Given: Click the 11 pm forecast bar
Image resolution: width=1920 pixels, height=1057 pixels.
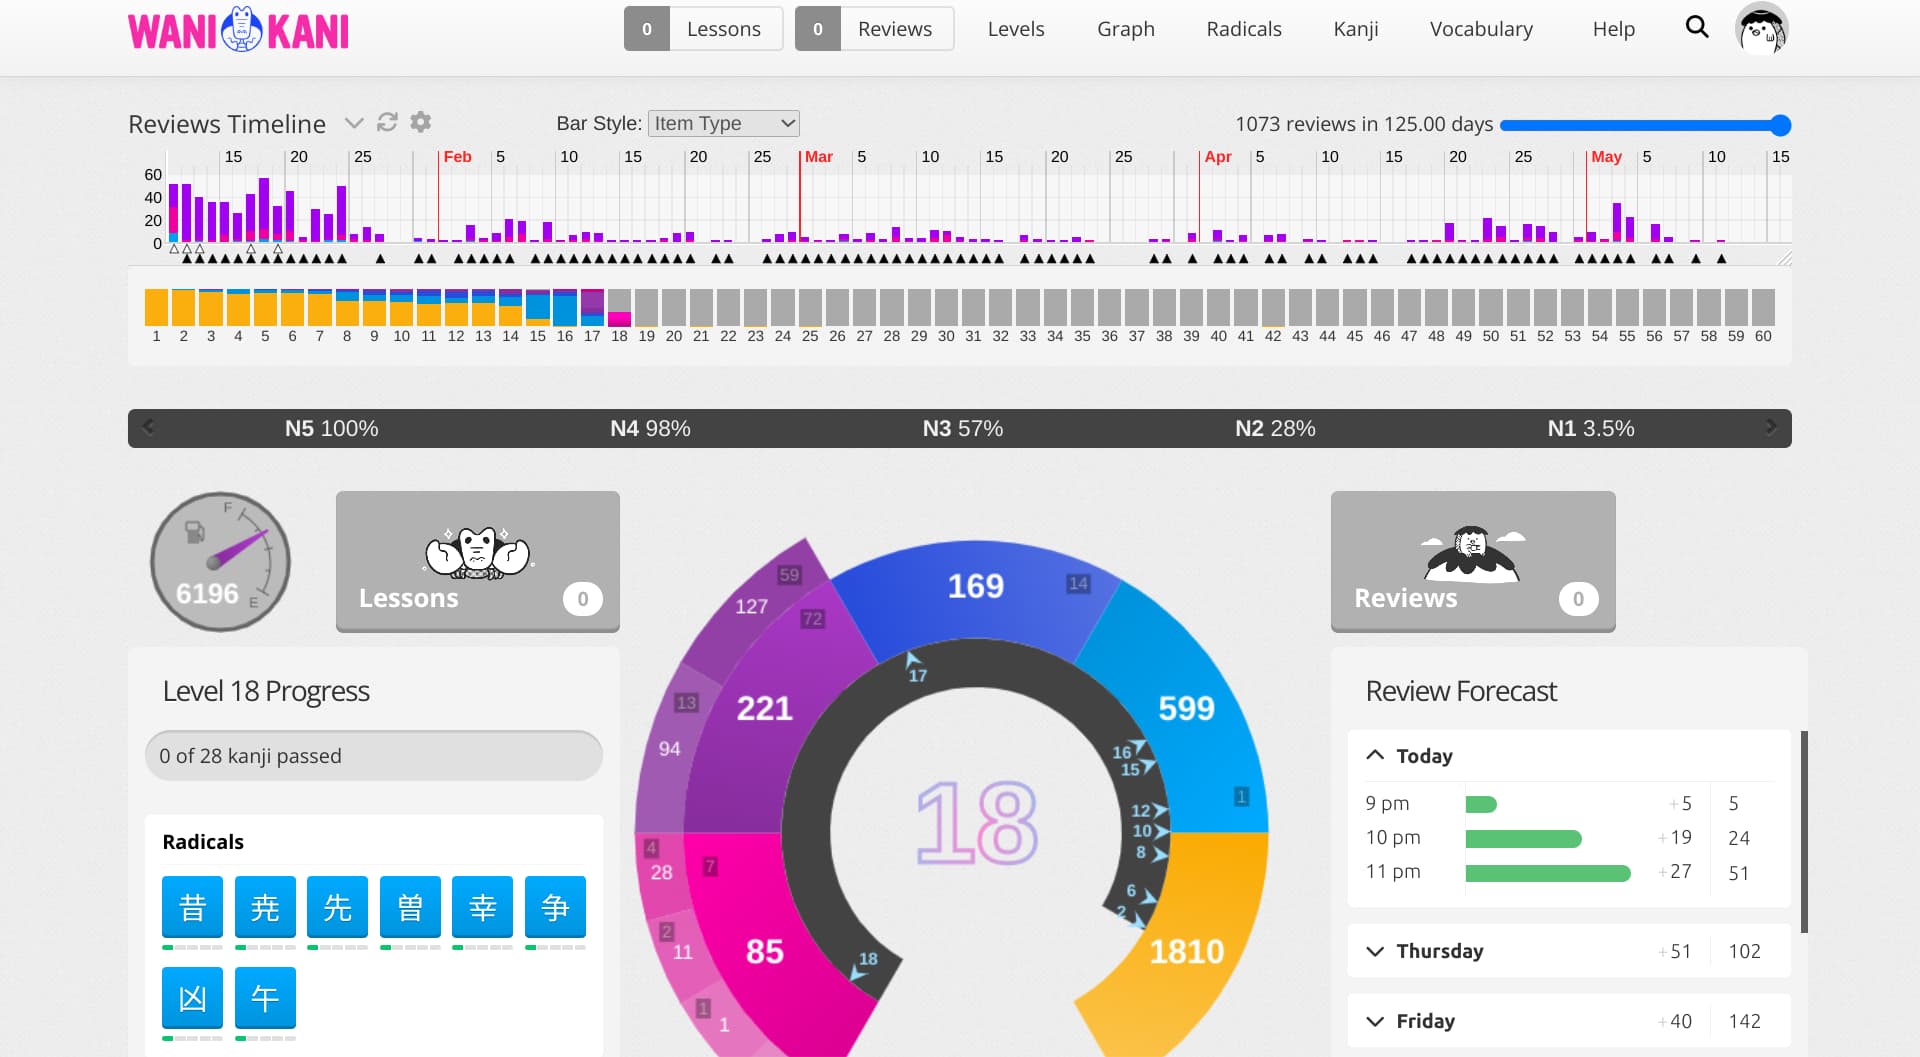Looking at the screenshot, I should [1548, 873].
